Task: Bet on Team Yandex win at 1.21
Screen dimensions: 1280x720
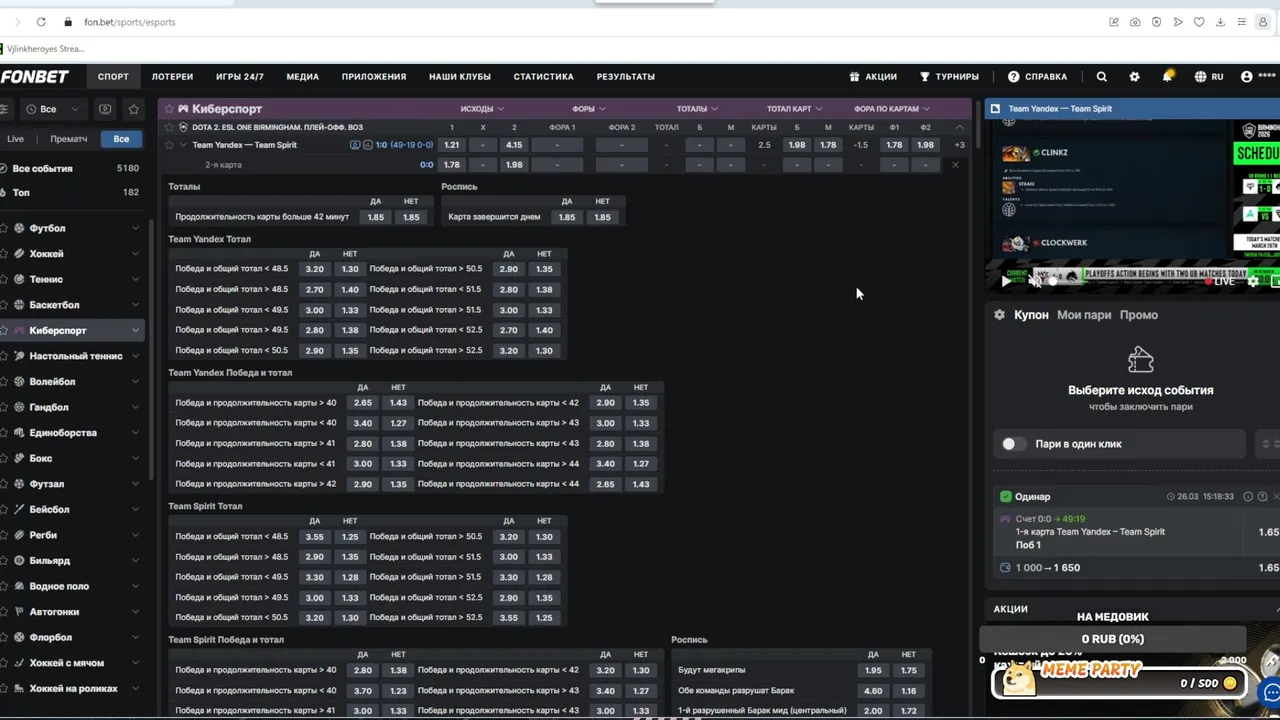Action: point(452,145)
